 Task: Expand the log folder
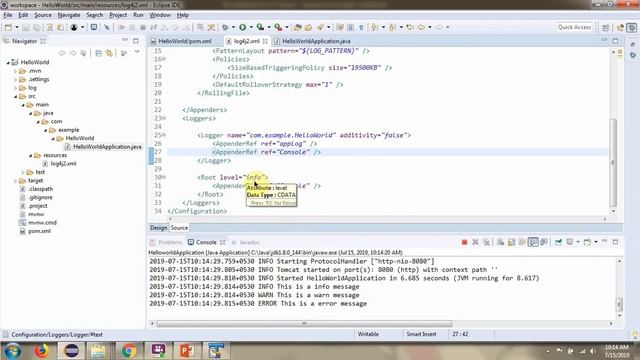pyautogui.click(x=16, y=88)
